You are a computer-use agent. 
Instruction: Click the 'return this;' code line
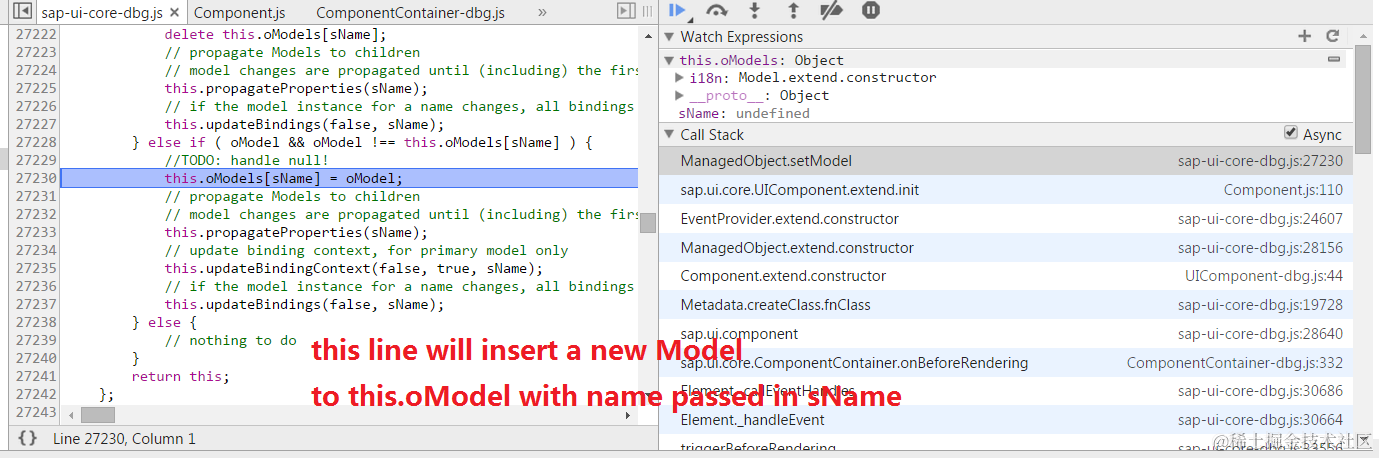pos(180,376)
